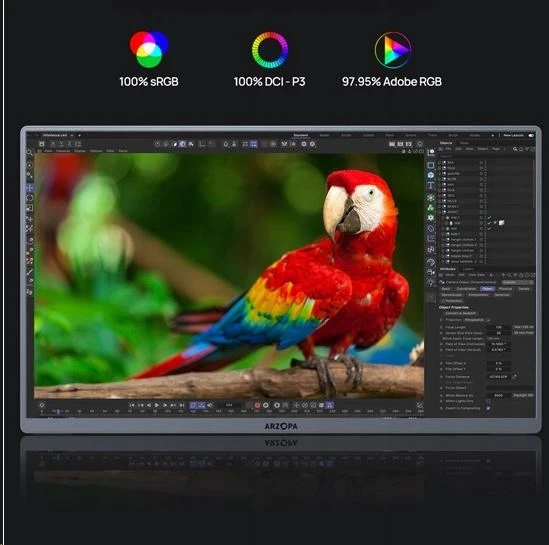Add a new document tab with plus

click(79, 135)
